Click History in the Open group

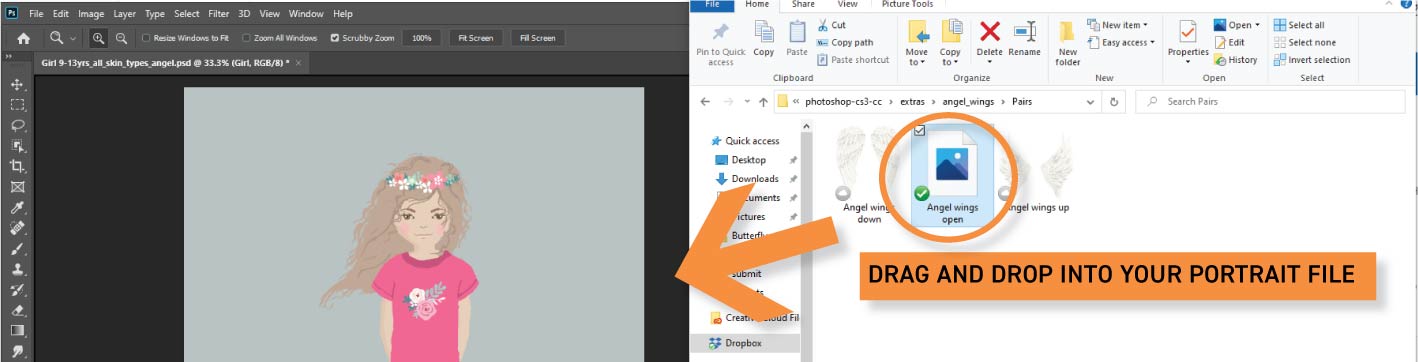(x=1235, y=59)
